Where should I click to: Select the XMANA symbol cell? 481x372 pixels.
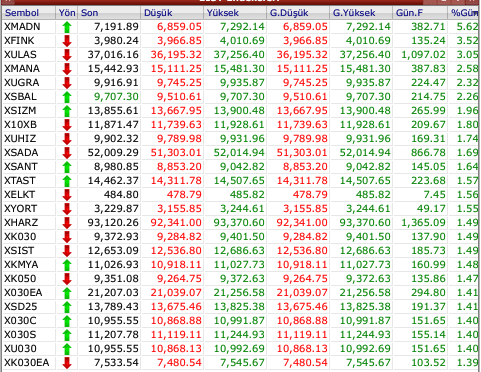pos(29,69)
